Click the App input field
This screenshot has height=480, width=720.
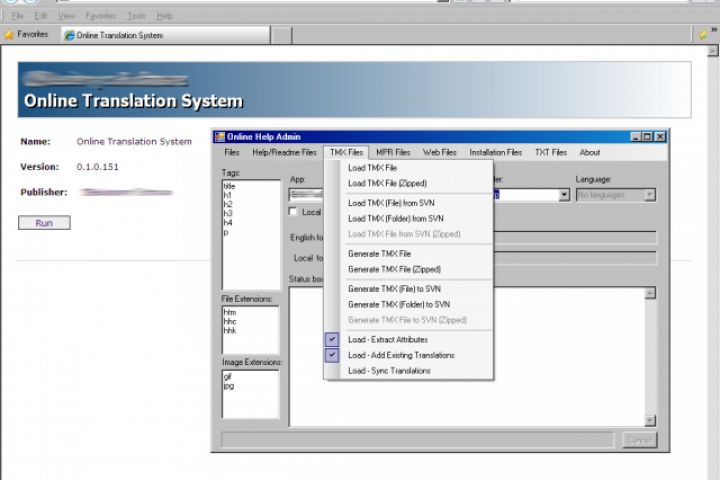click(306, 195)
